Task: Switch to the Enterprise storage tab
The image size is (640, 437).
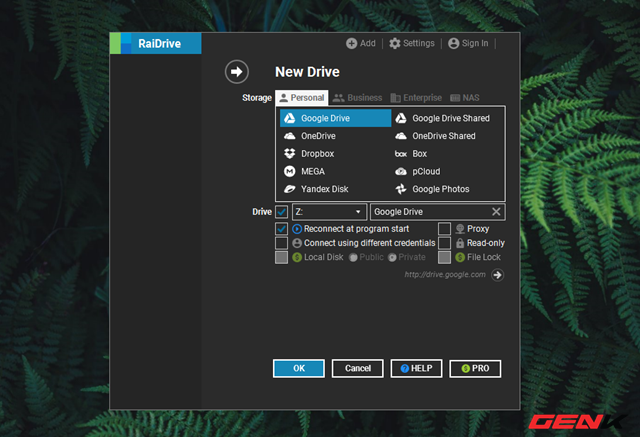Action: (x=416, y=98)
